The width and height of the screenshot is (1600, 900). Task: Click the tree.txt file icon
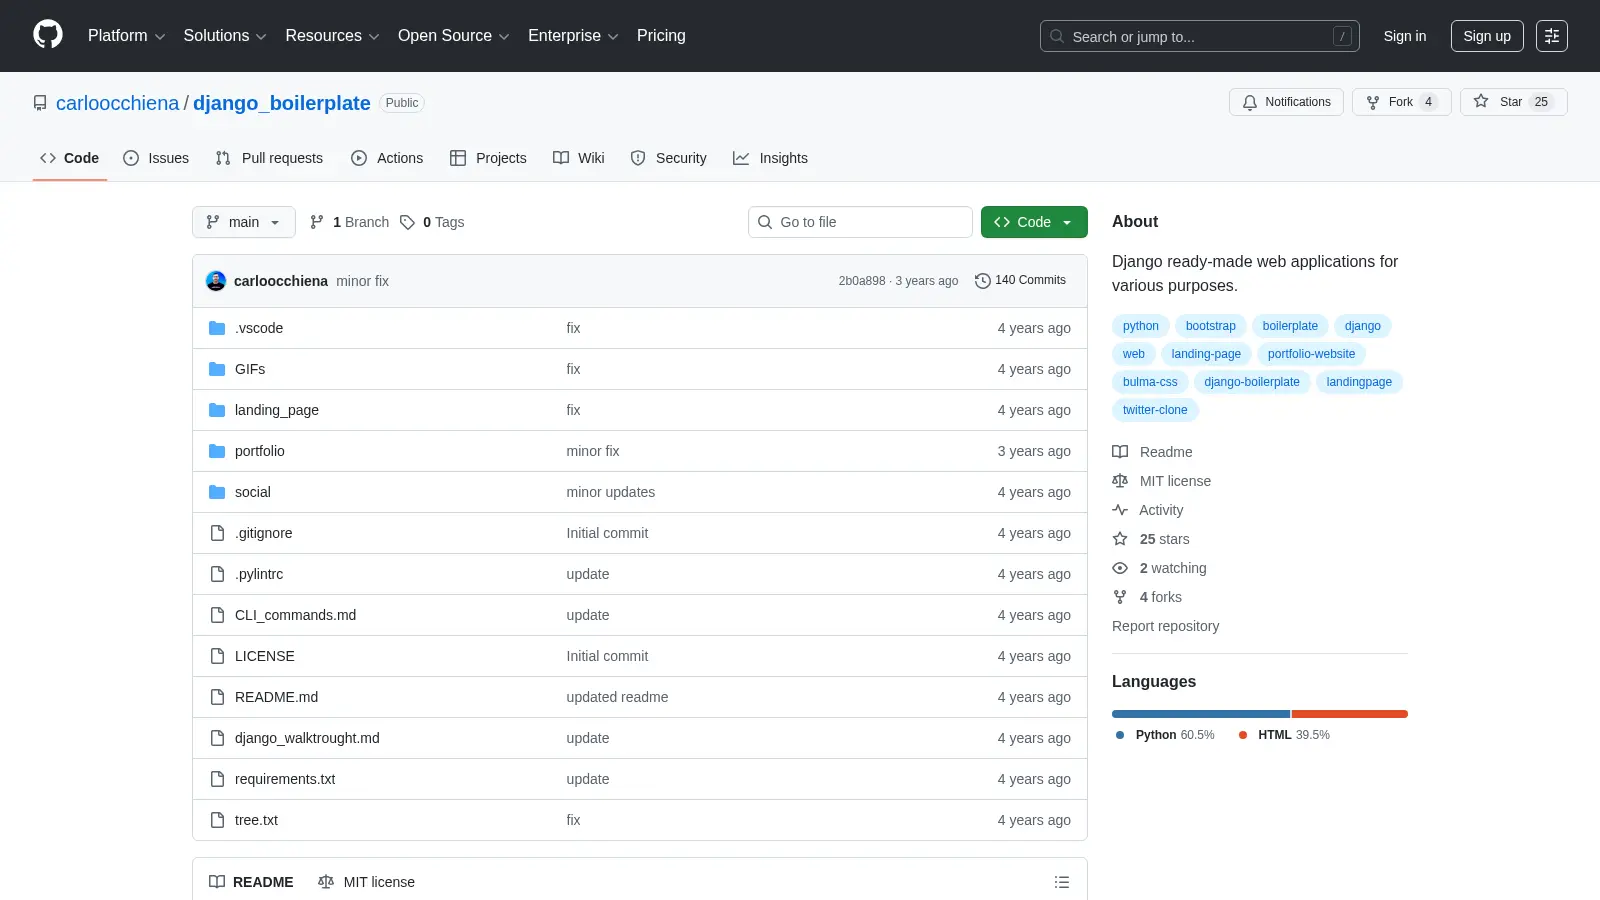click(217, 820)
